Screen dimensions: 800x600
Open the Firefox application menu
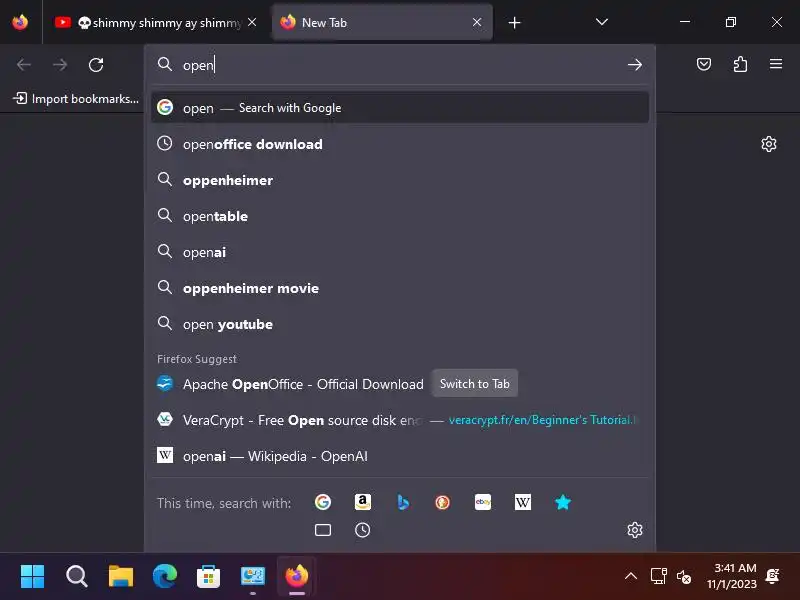(776, 64)
